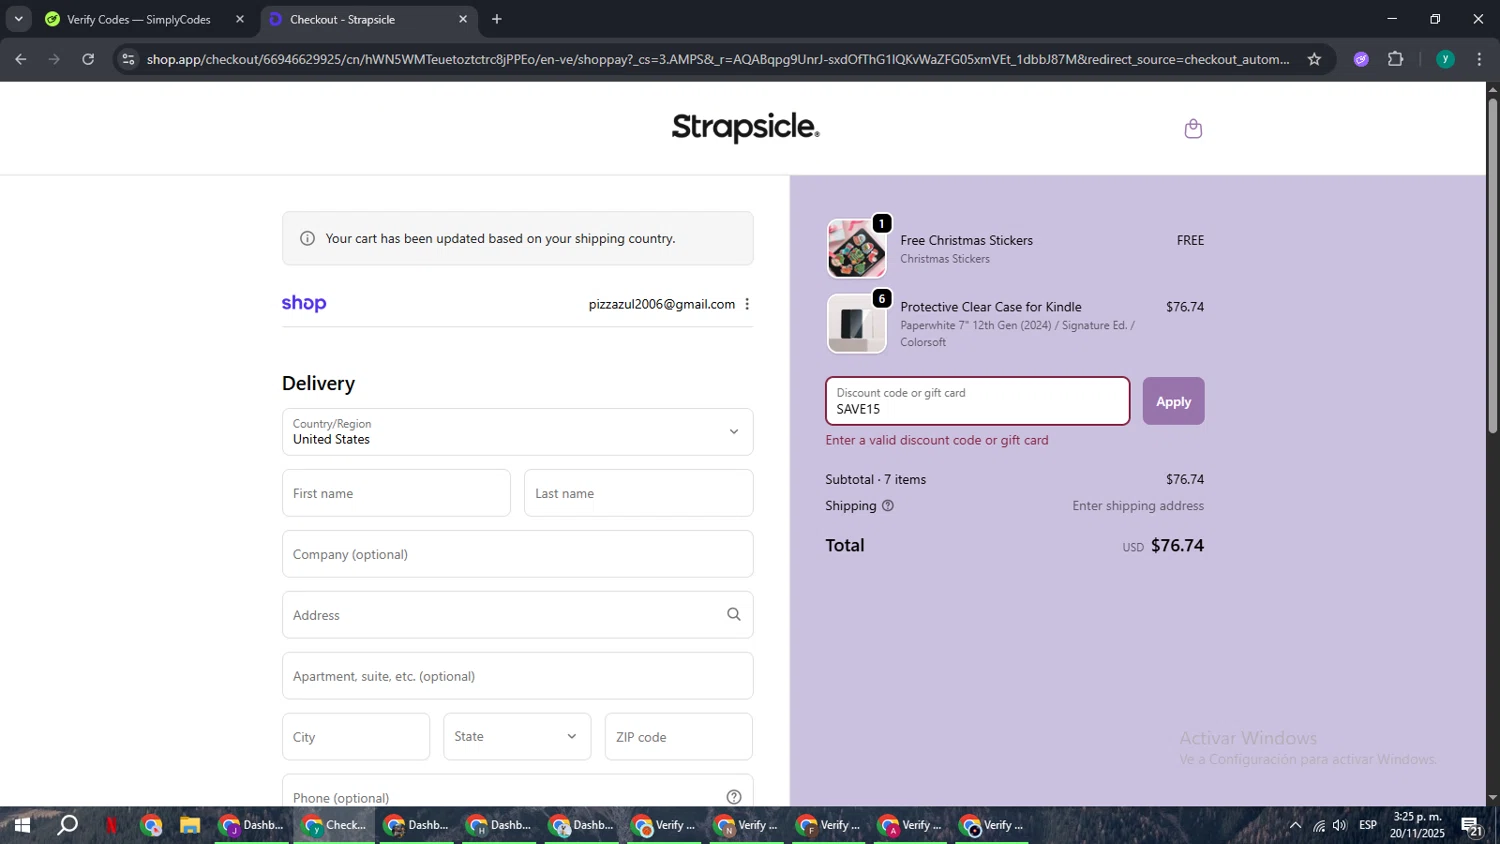This screenshot has height=844, width=1500.
Task: Open account options three-dot menu beside email
Action: coord(747,304)
